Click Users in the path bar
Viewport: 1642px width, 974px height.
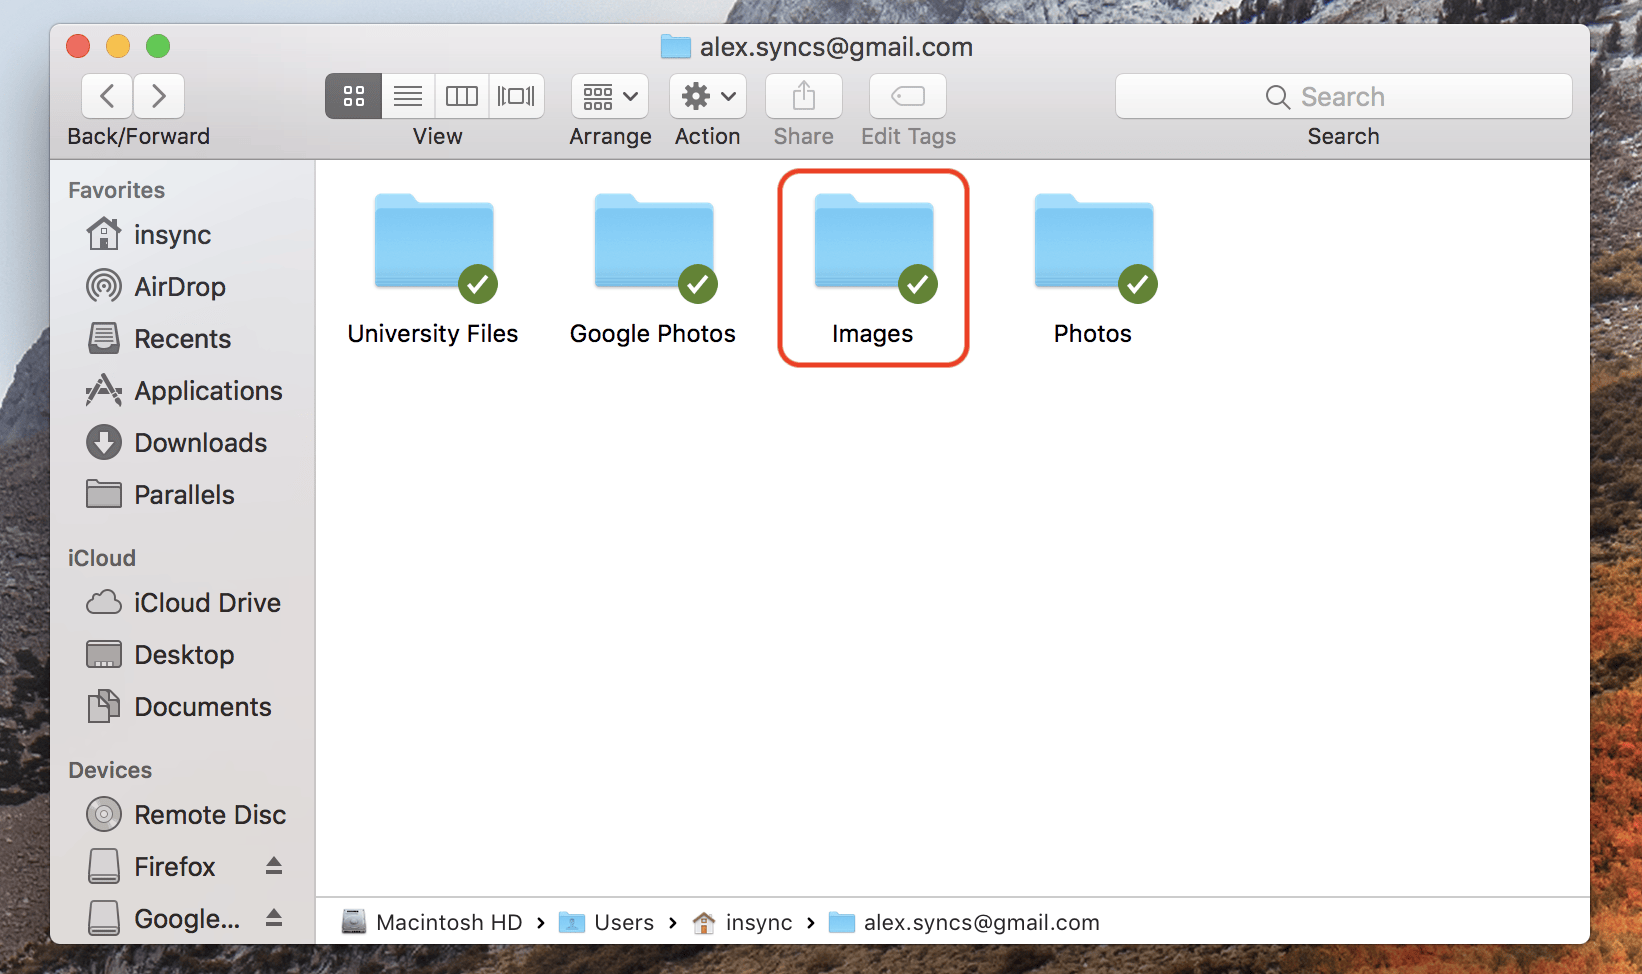606,922
